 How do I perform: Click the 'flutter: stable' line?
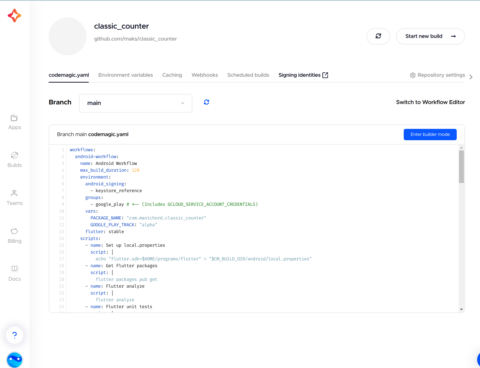104,231
